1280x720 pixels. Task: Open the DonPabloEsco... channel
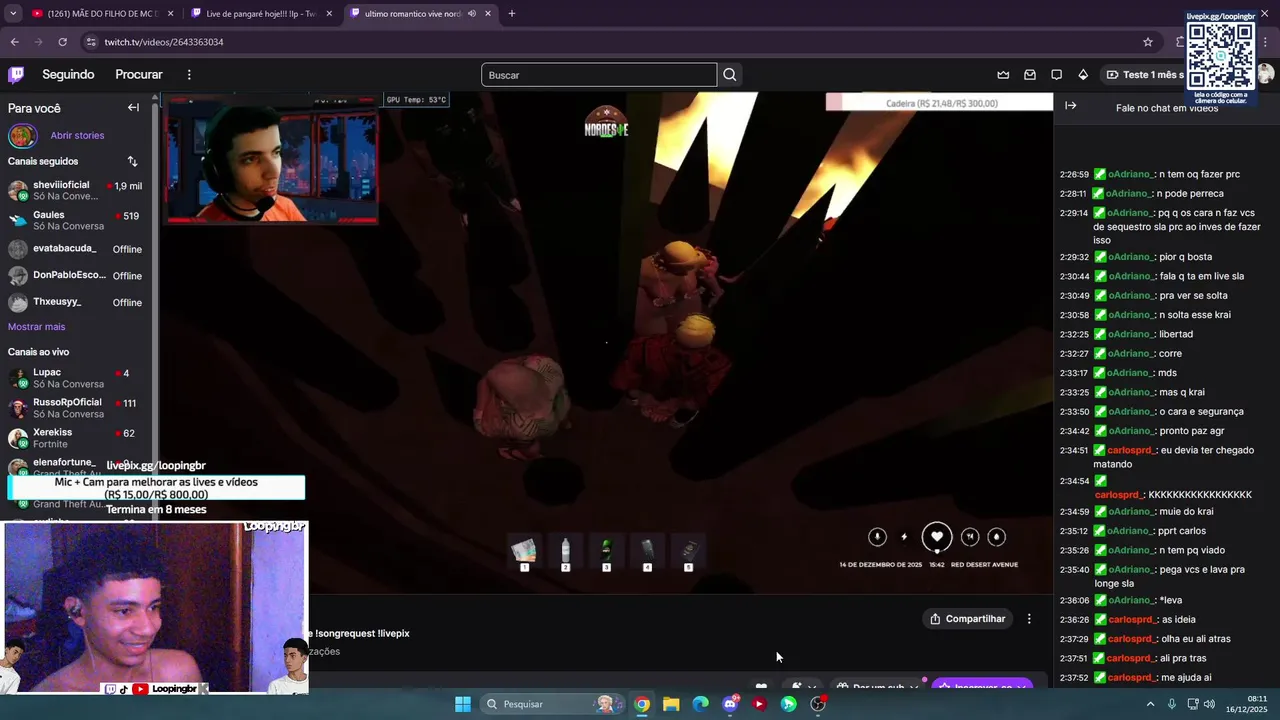76,276
